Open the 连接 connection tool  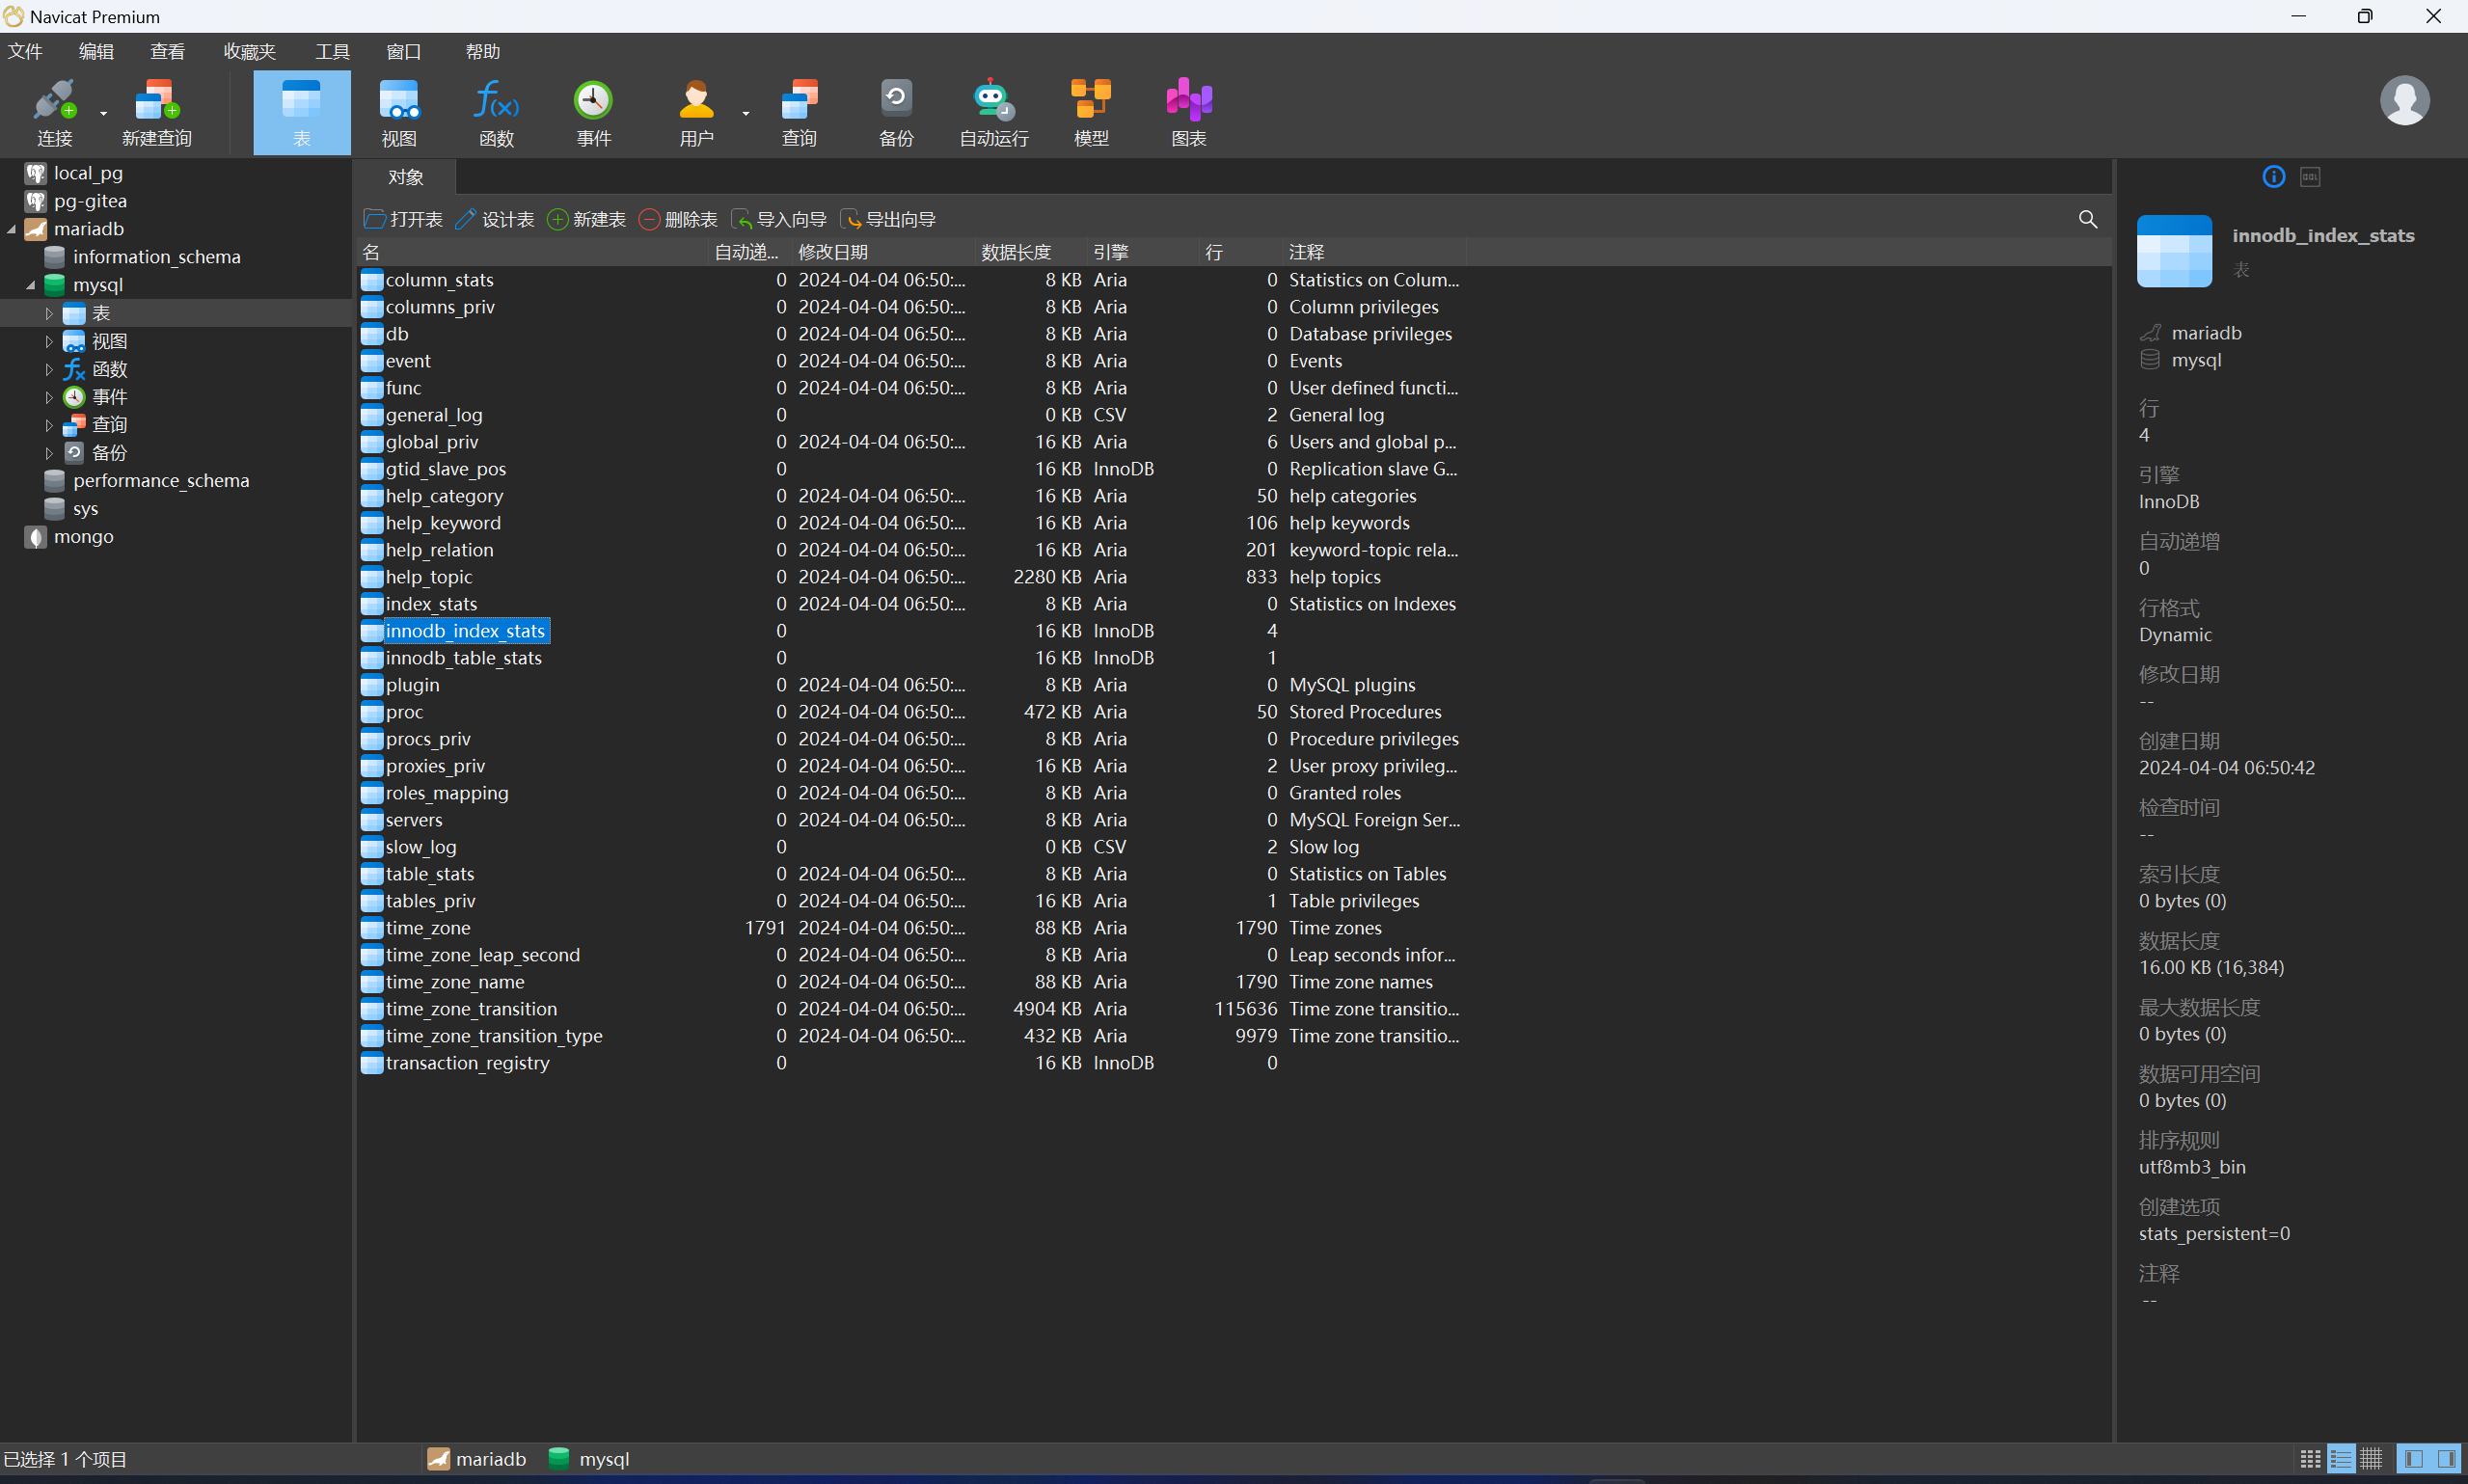coord(54,112)
